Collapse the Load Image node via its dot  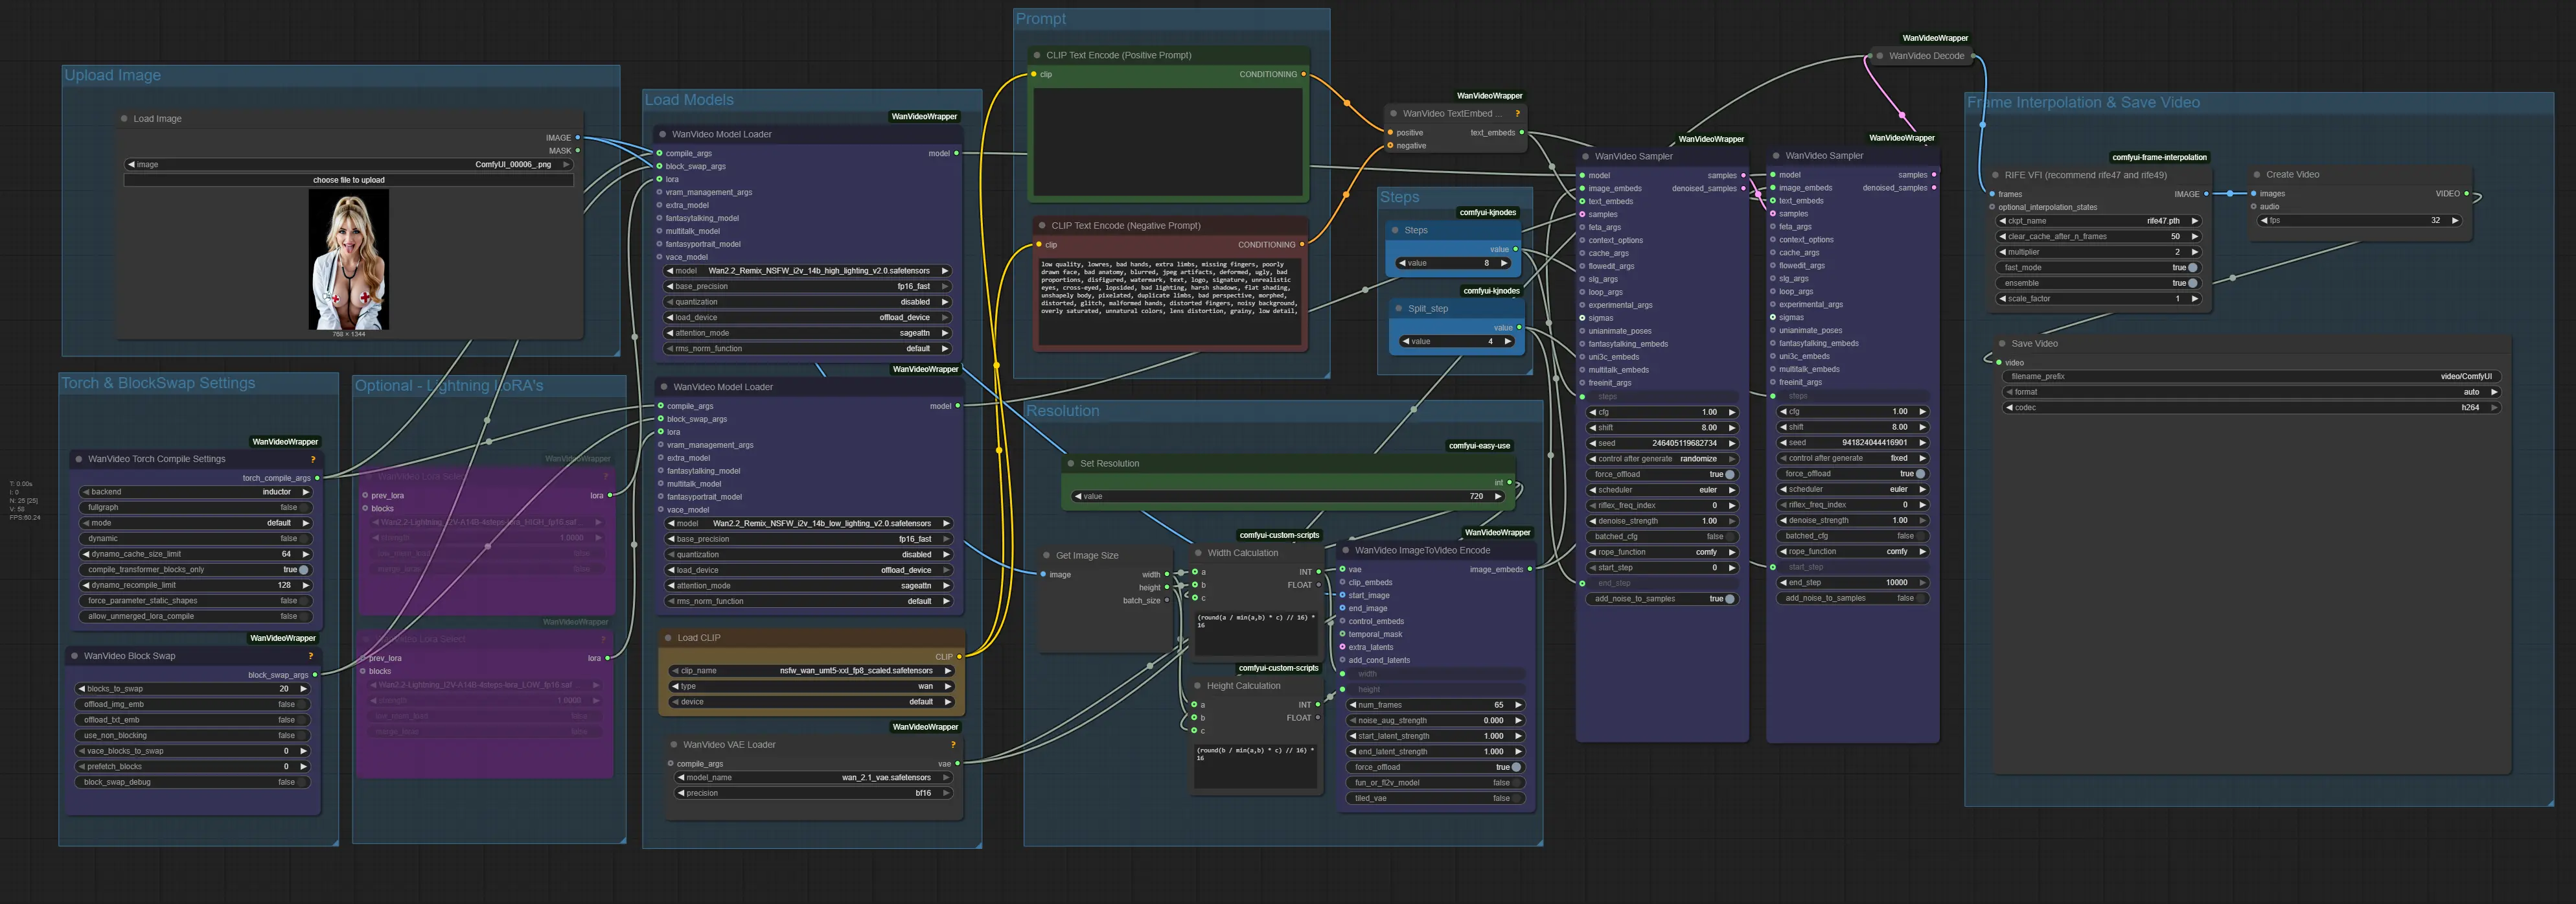(x=124, y=119)
